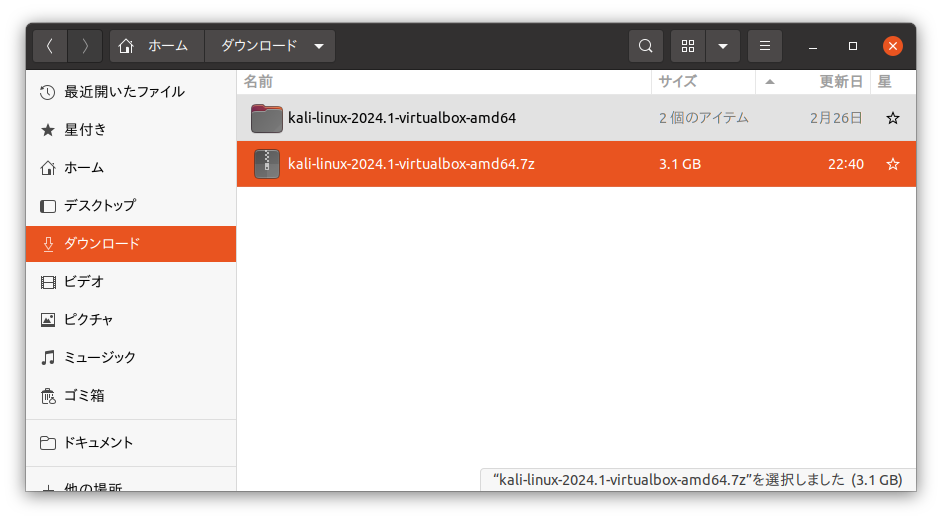Open the file search magnifier
Image resolution: width=942 pixels, height=520 pixels.
point(646,46)
